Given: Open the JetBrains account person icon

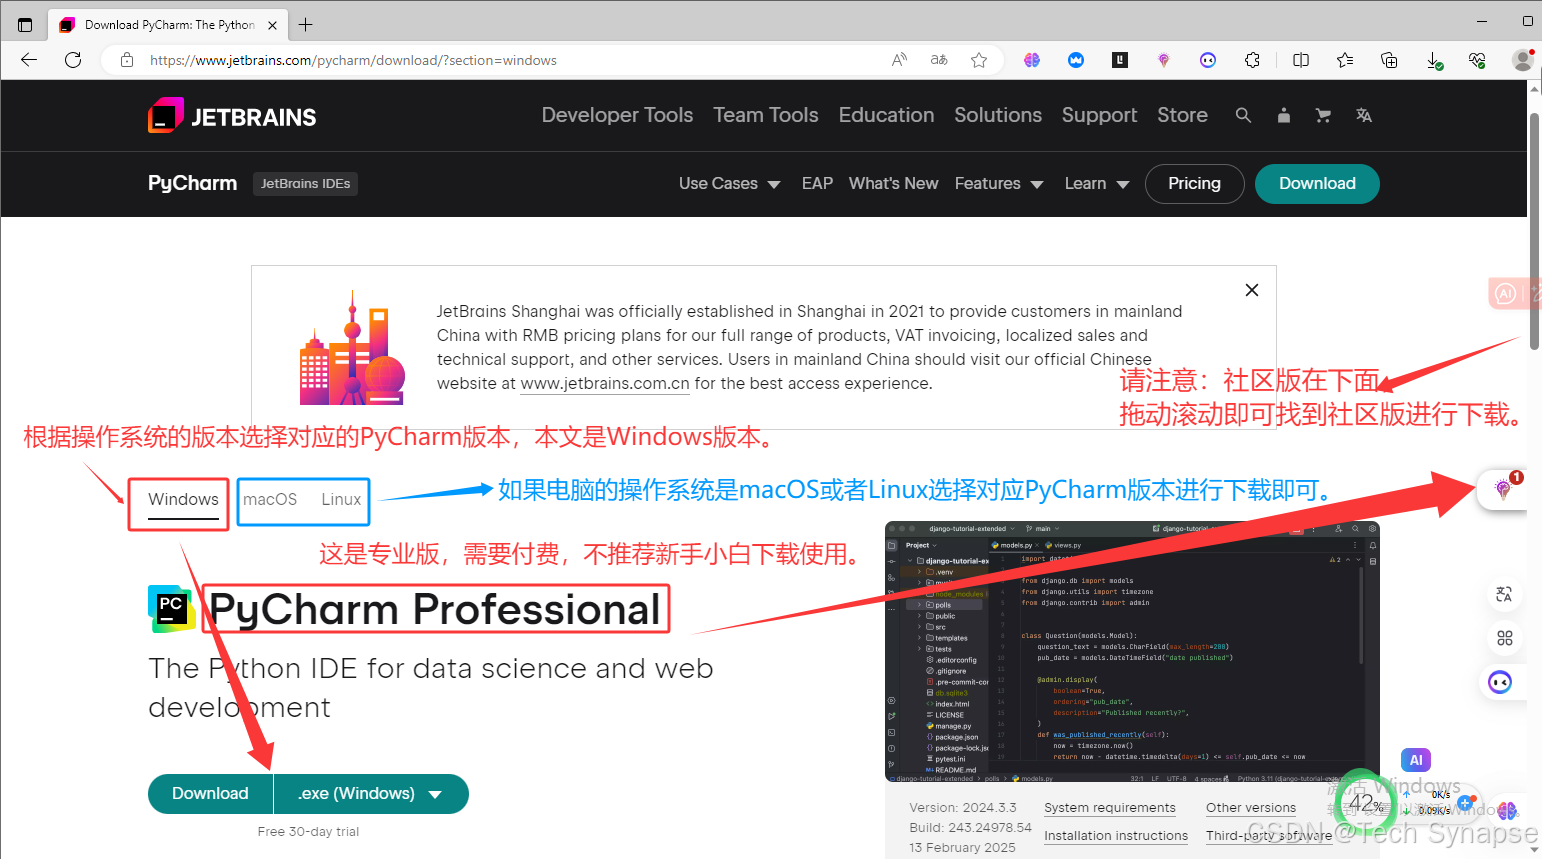Looking at the screenshot, I should pos(1283,115).
